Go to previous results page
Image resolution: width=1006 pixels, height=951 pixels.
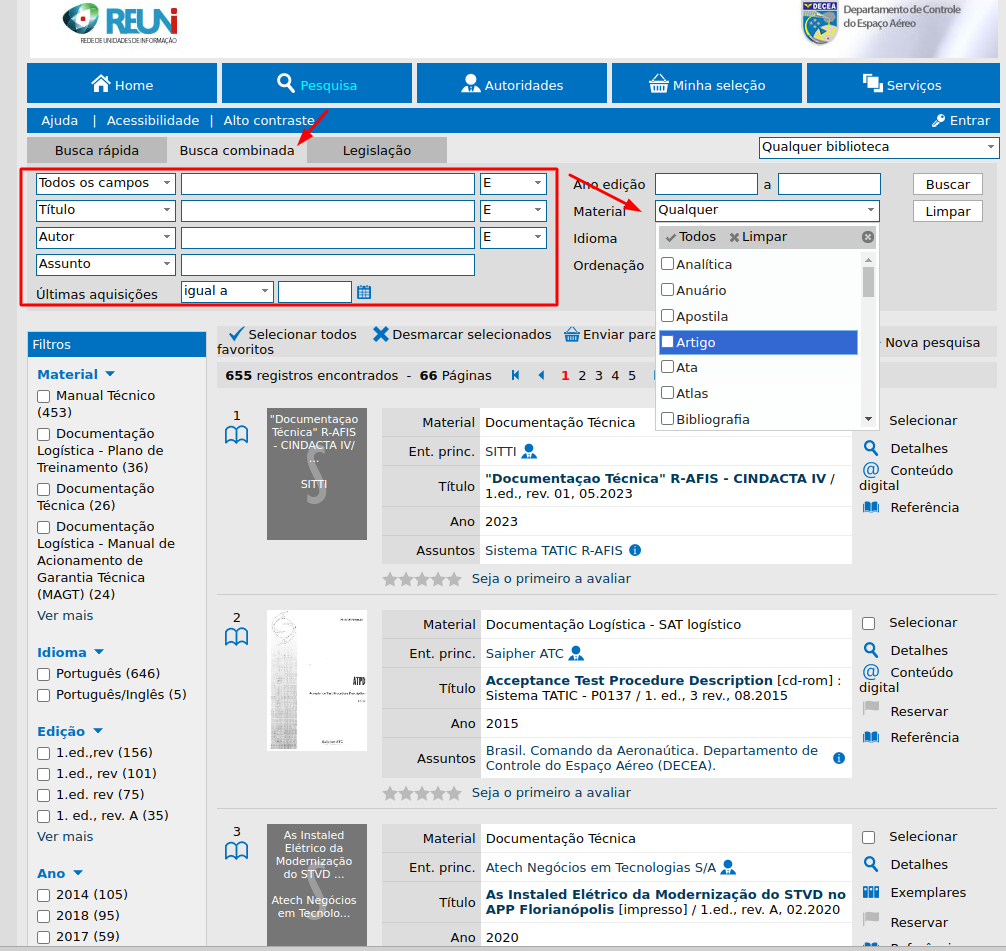541,375
